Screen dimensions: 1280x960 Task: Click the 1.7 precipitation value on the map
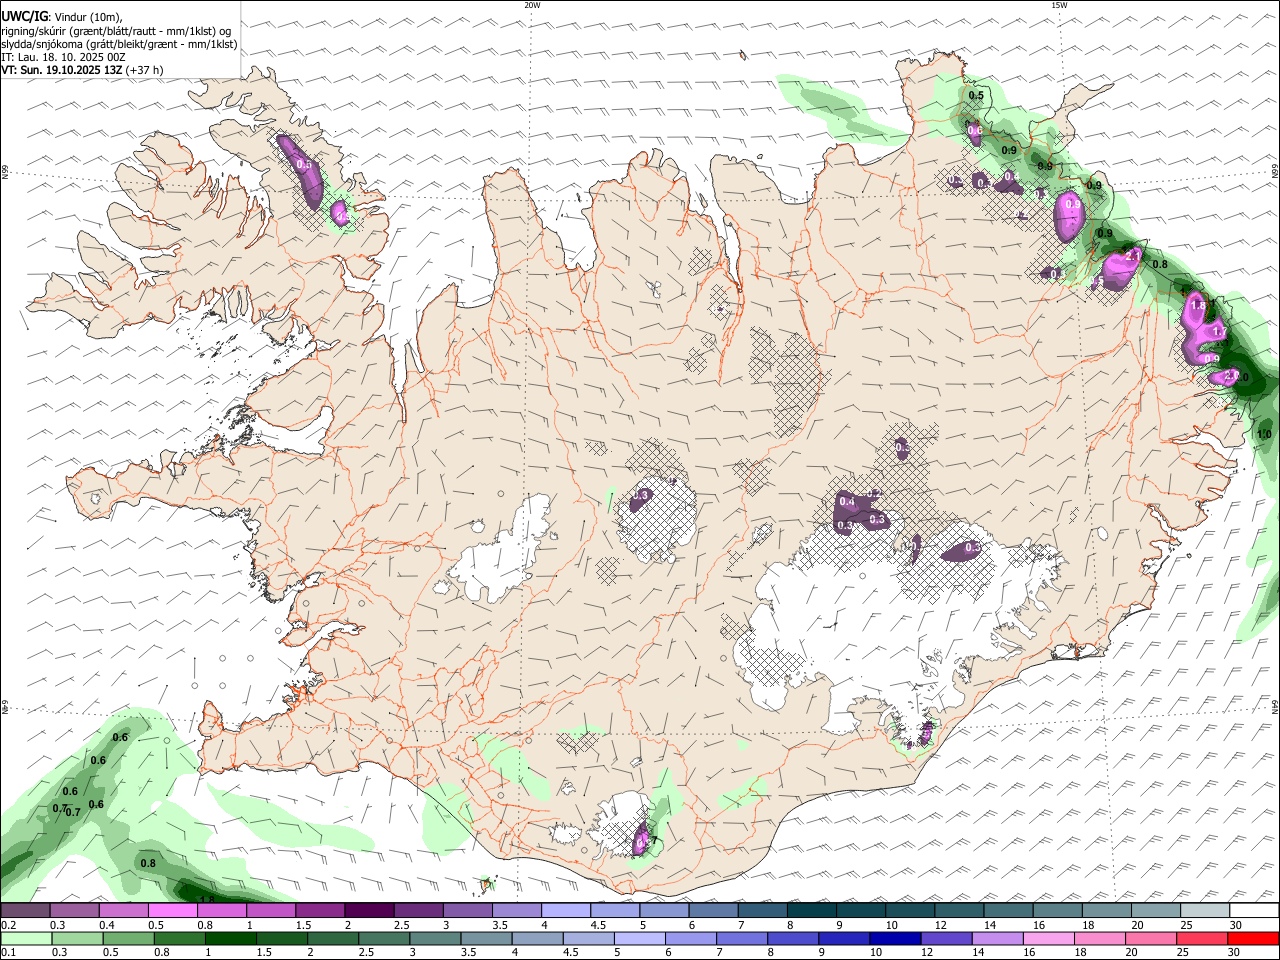coord(1218,331)
